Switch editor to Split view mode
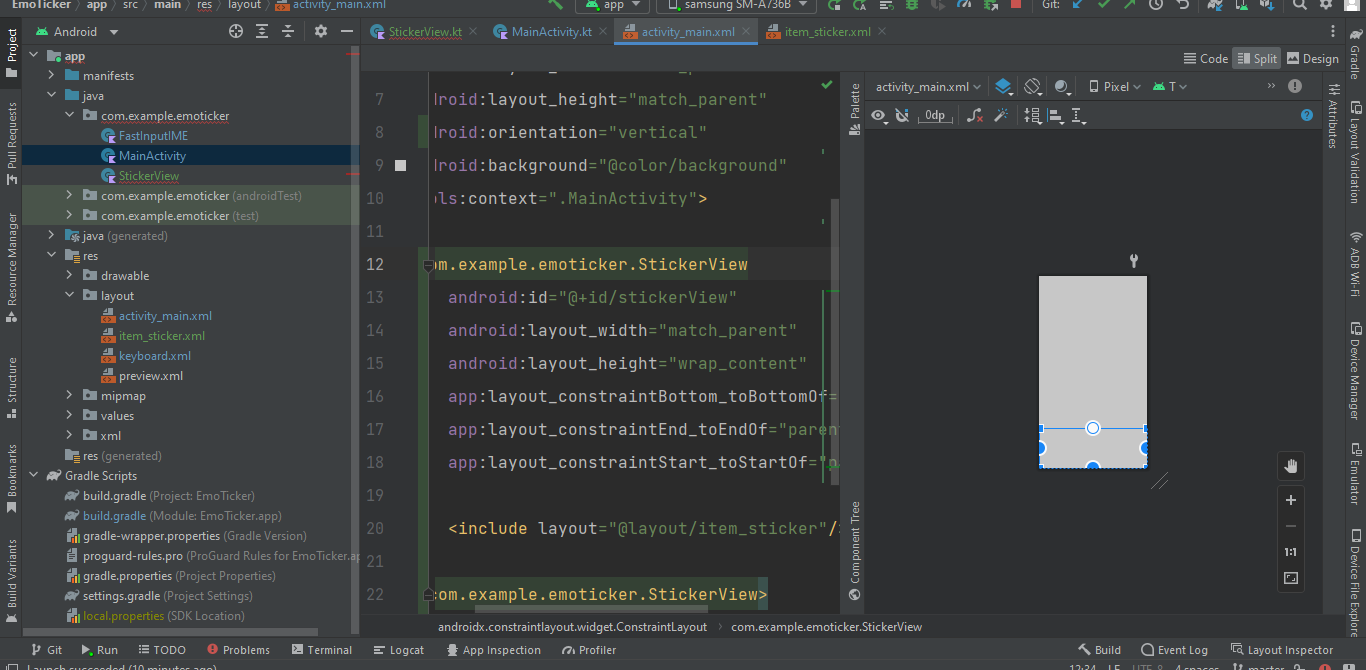1366x670 pixels. (1257, 58)
